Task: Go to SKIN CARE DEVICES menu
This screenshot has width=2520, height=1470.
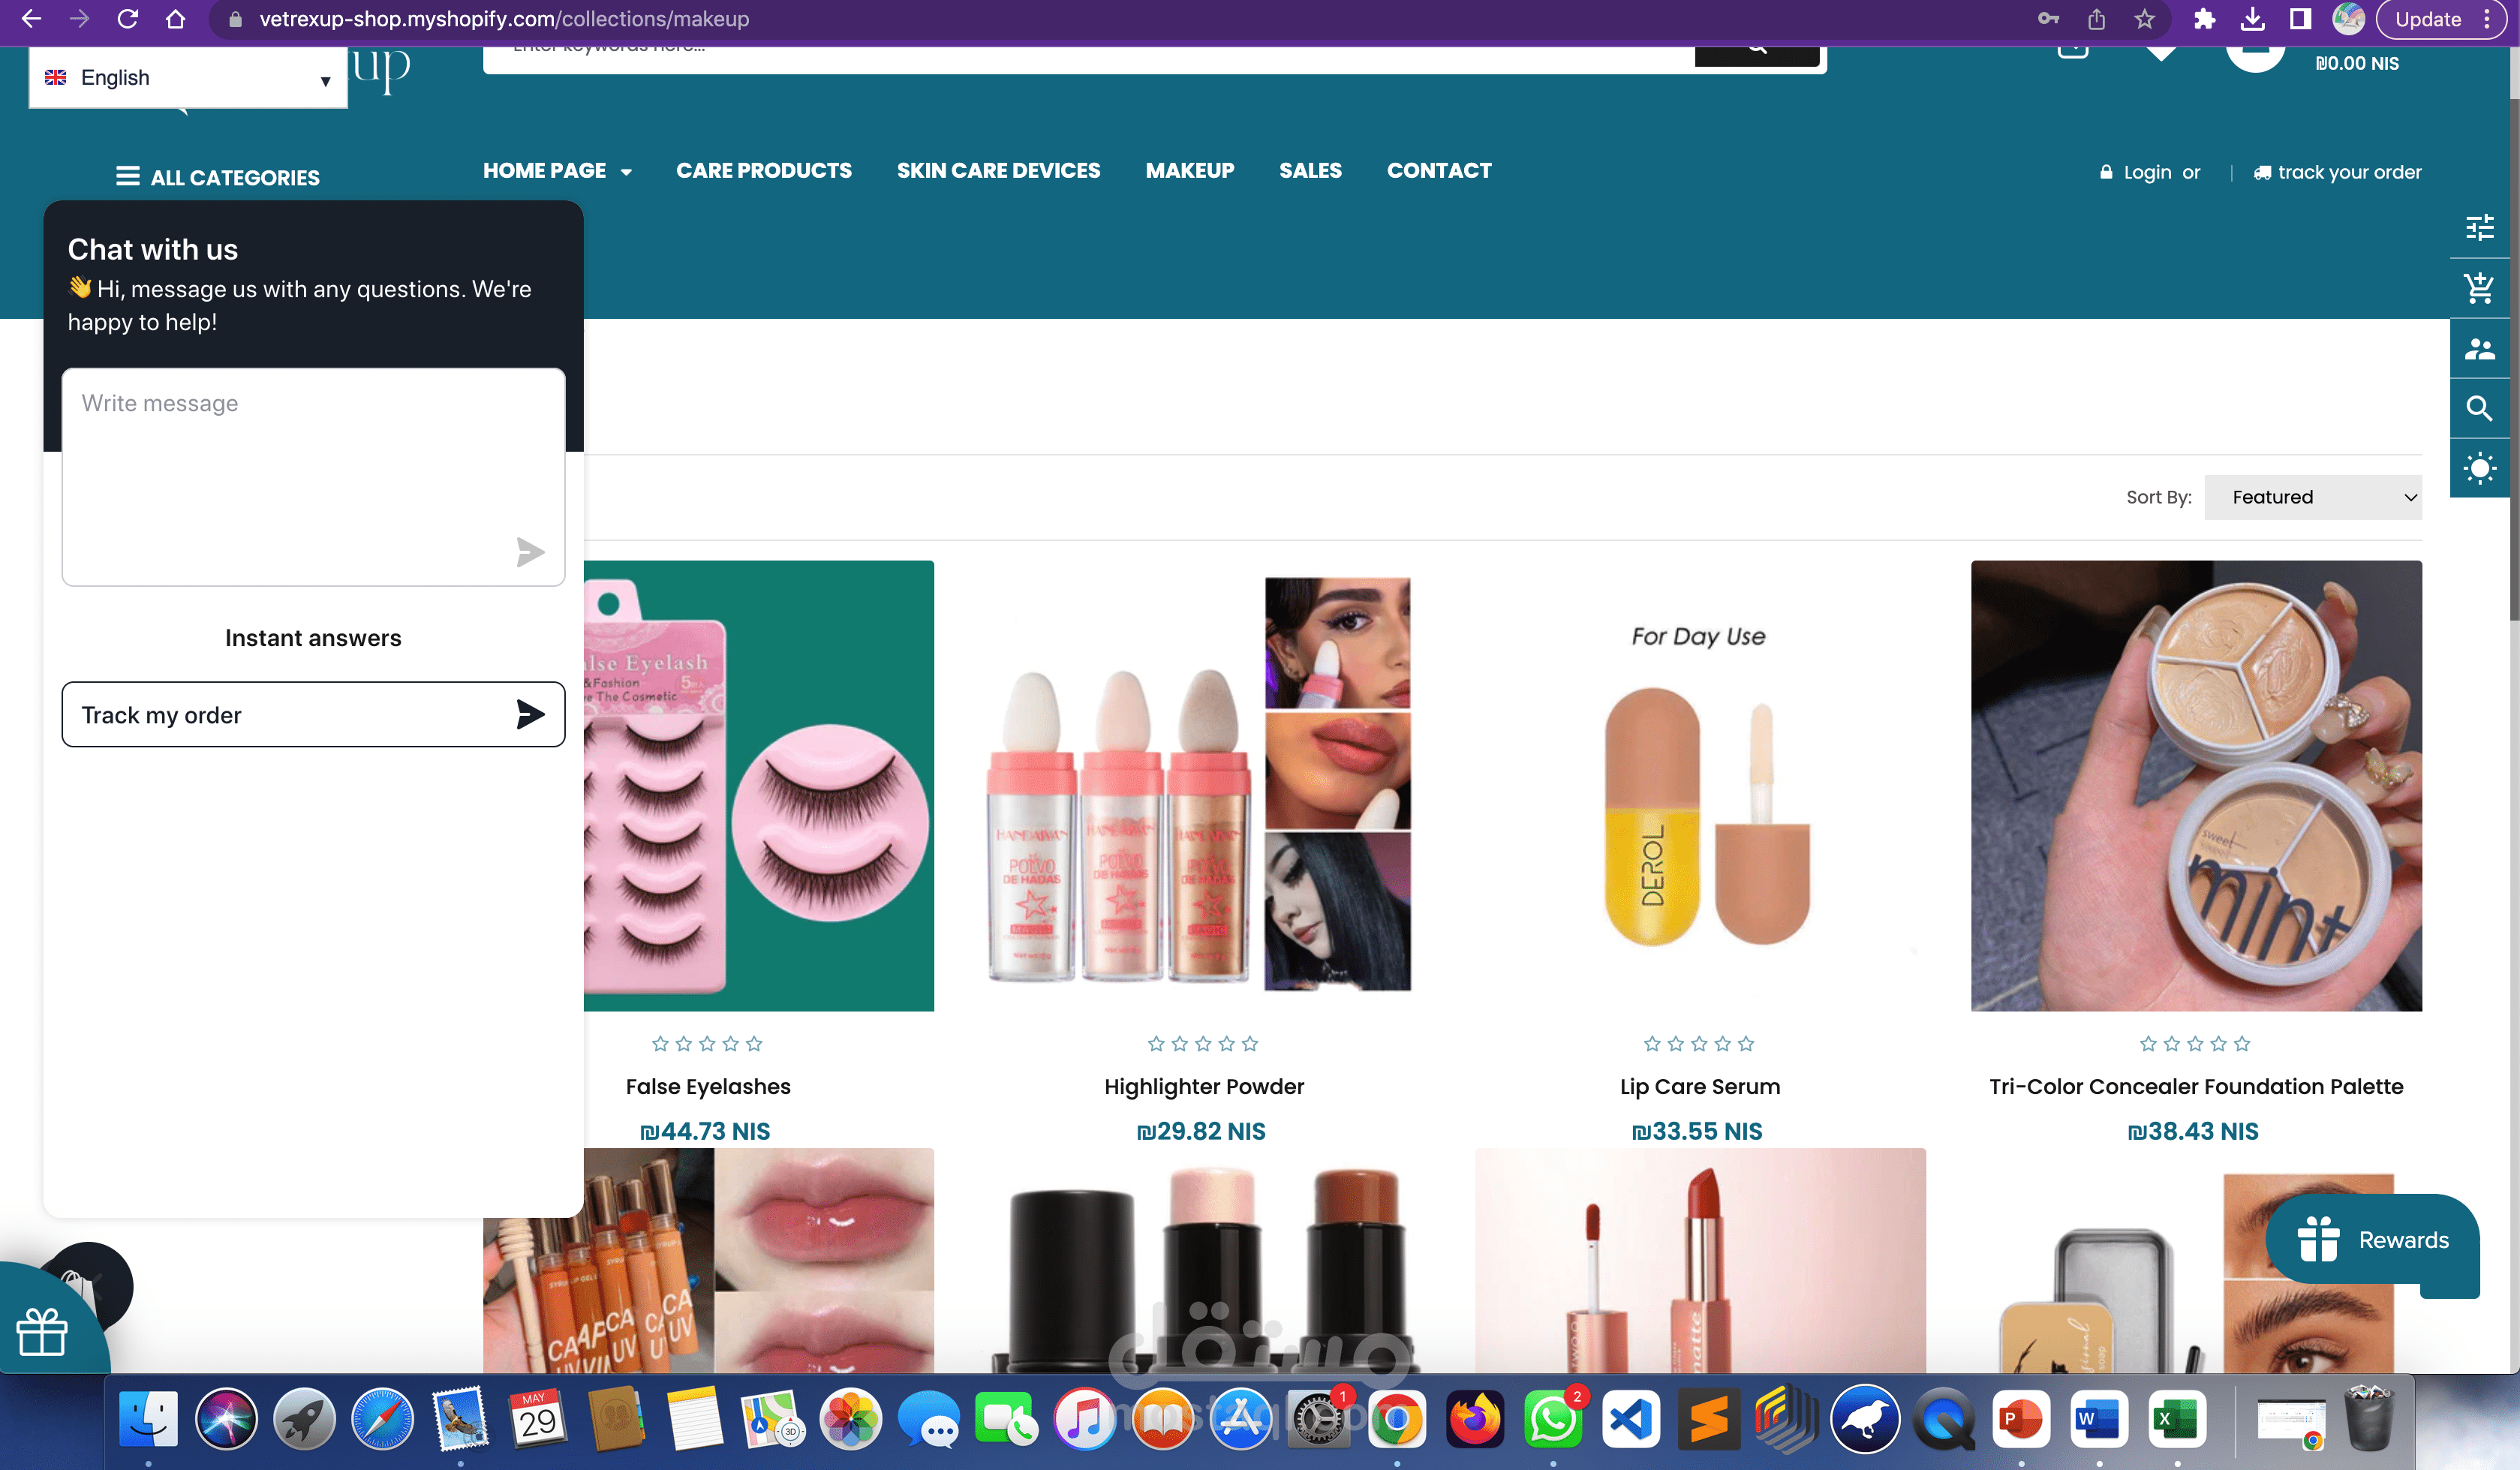Action: pyautogui.click(x=998, y=171)
